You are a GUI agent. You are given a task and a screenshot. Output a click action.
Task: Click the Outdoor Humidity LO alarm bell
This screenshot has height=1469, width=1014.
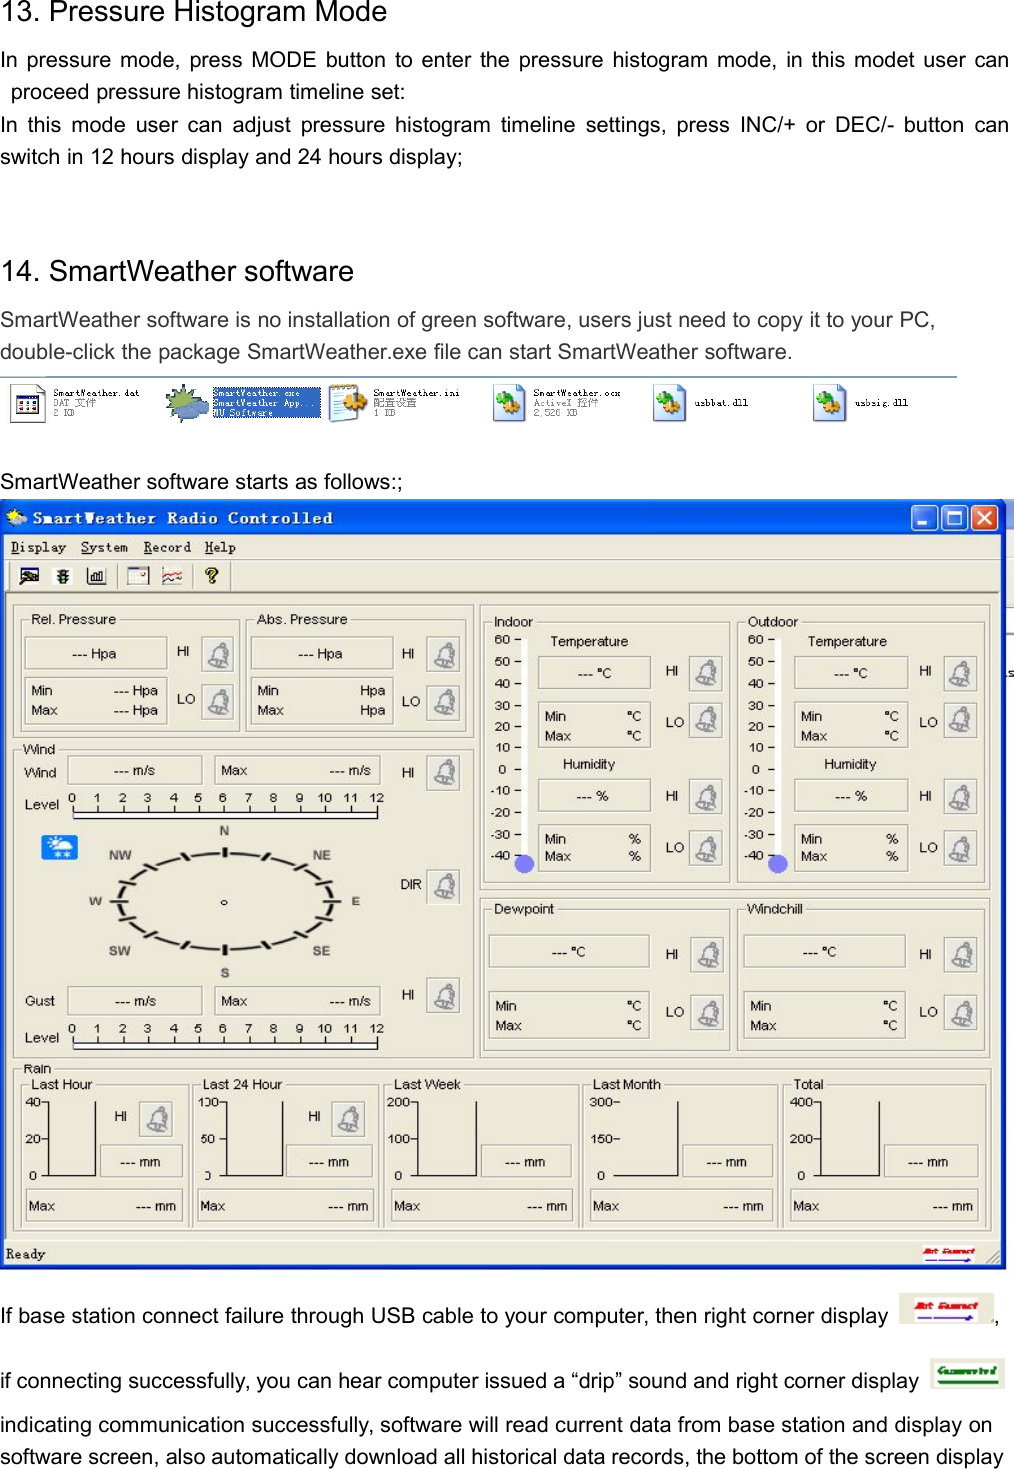[960, 849]
